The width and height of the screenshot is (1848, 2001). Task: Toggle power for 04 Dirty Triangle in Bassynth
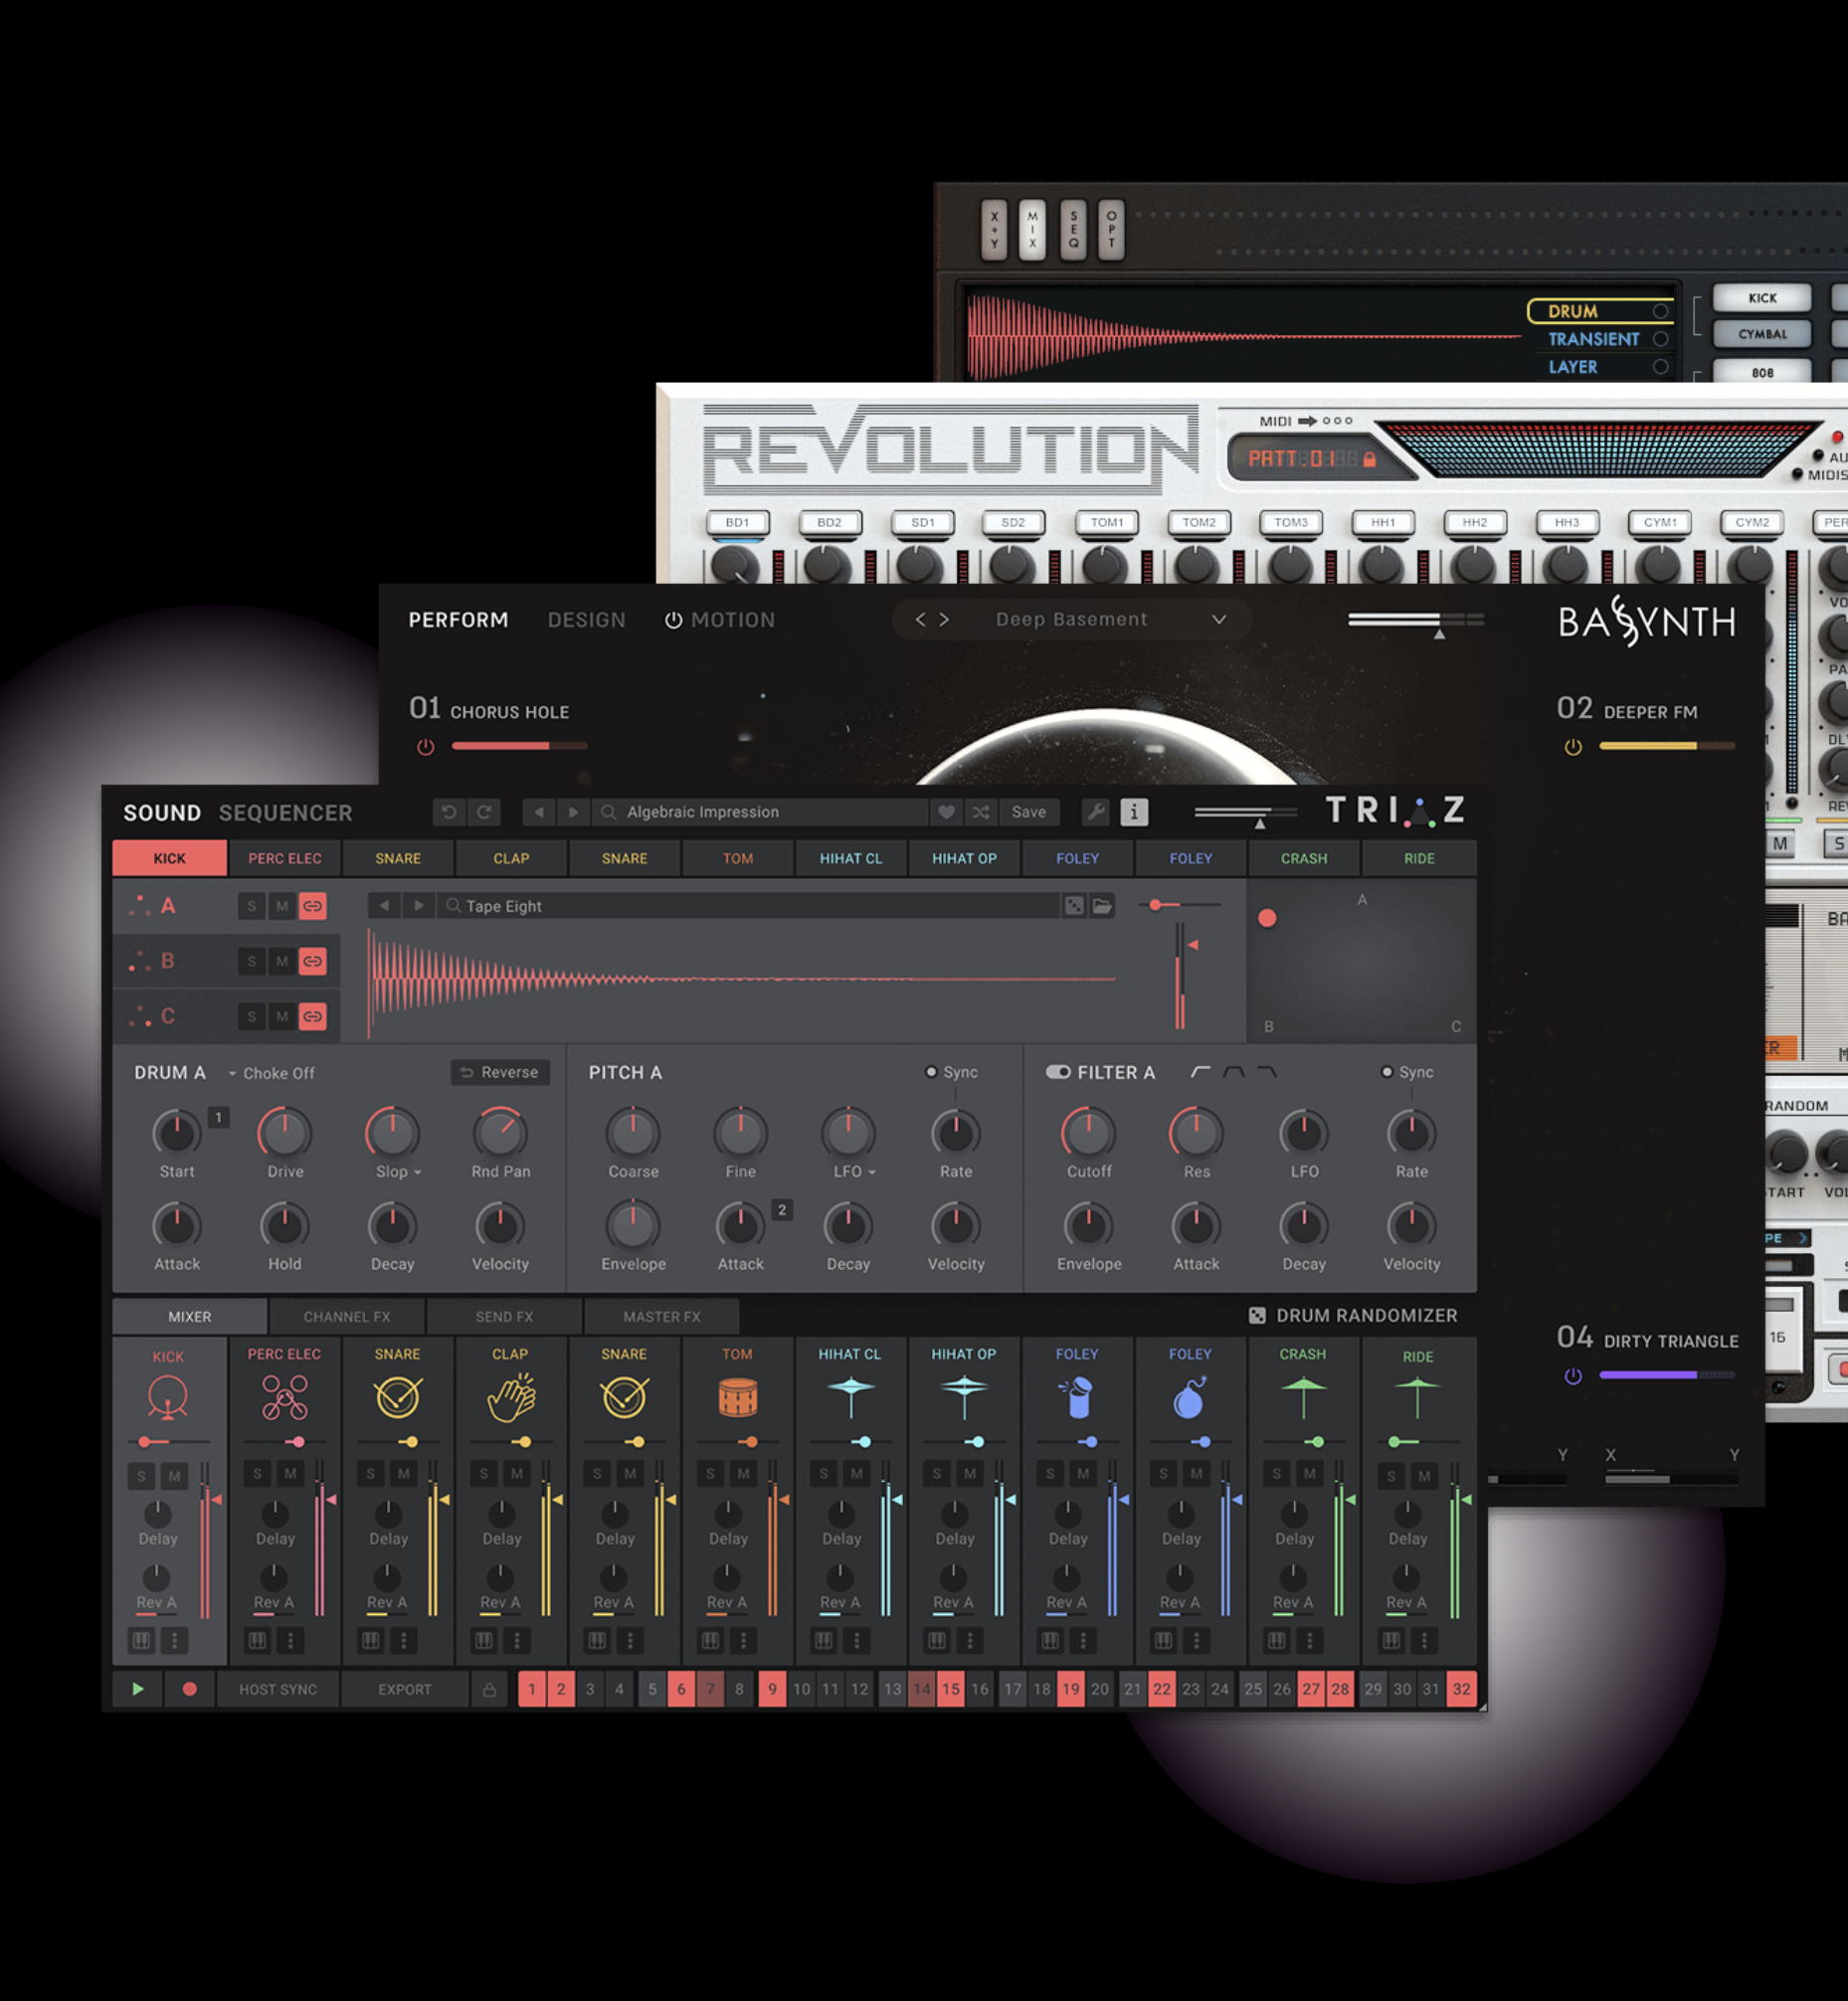[x=1573, y=1376]
